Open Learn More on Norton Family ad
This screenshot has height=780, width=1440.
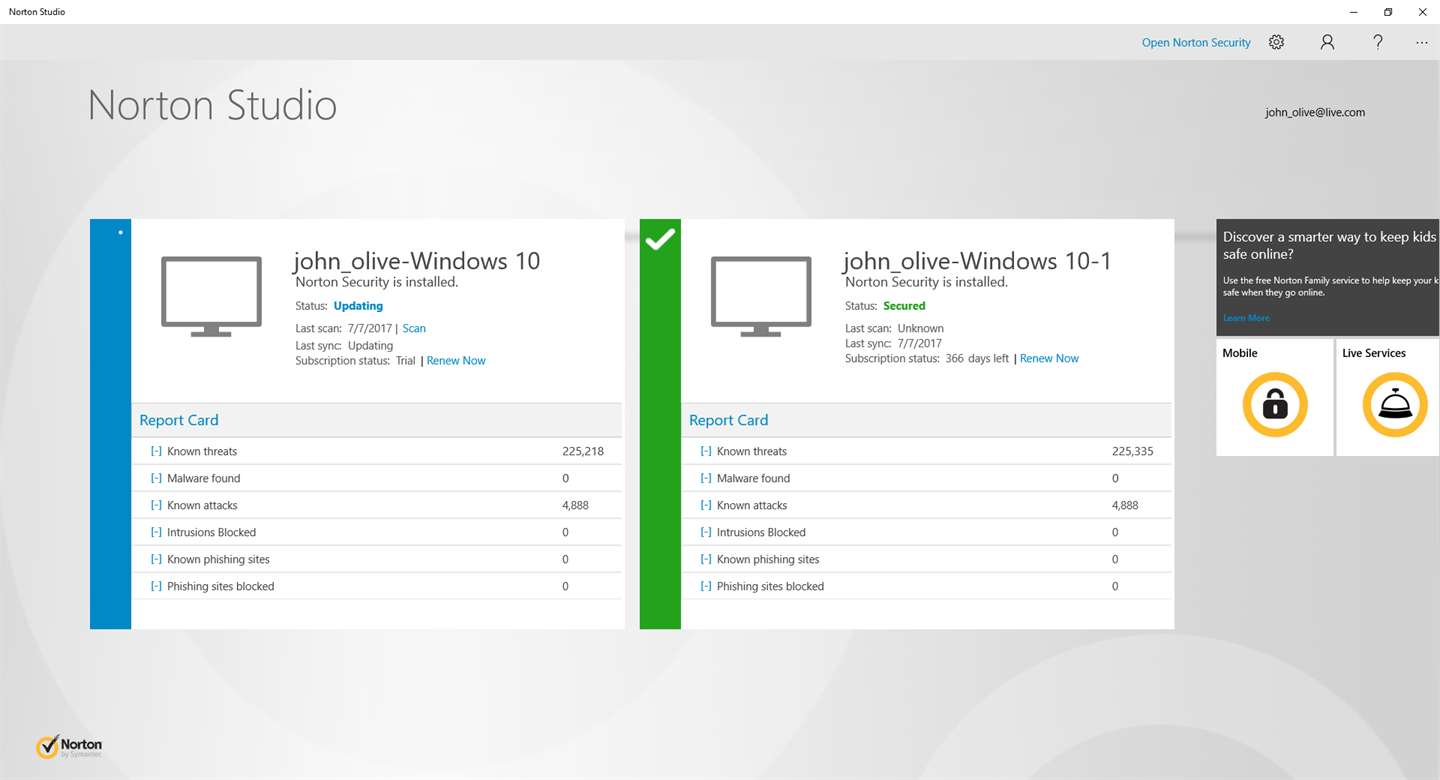[1246, 318]
